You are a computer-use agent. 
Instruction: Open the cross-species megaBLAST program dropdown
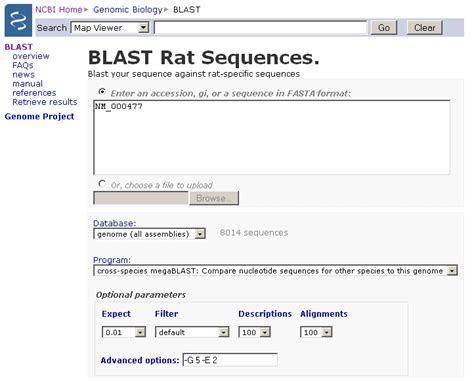[276, 271]
